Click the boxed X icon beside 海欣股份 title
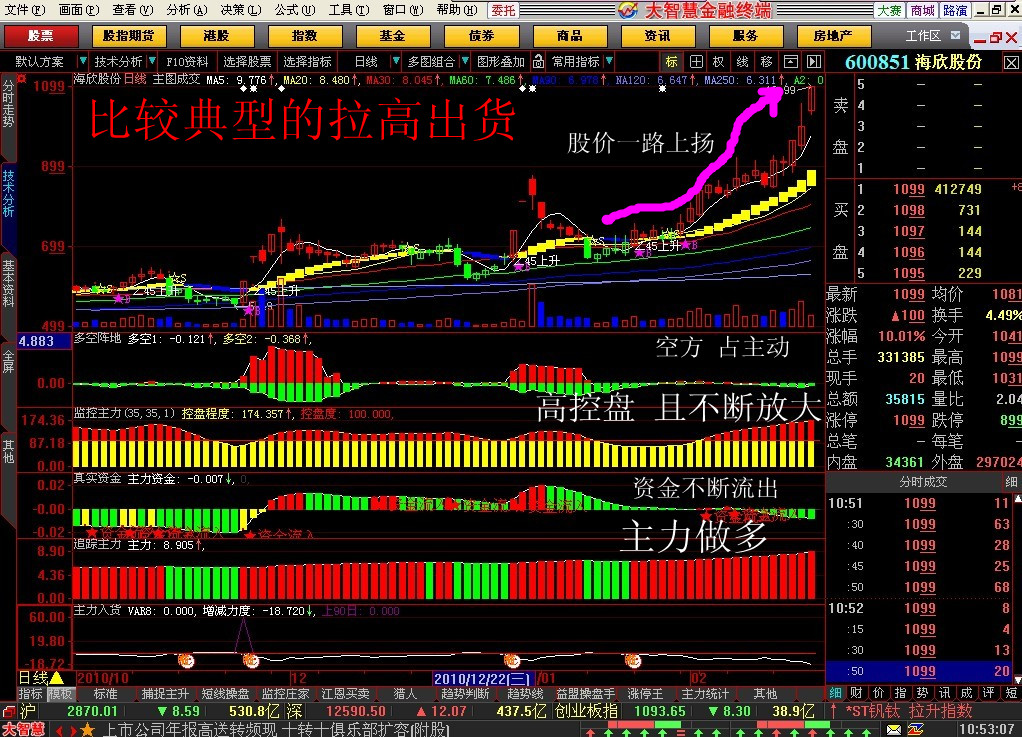1022x737 pixels. [x=1011, y=63]
